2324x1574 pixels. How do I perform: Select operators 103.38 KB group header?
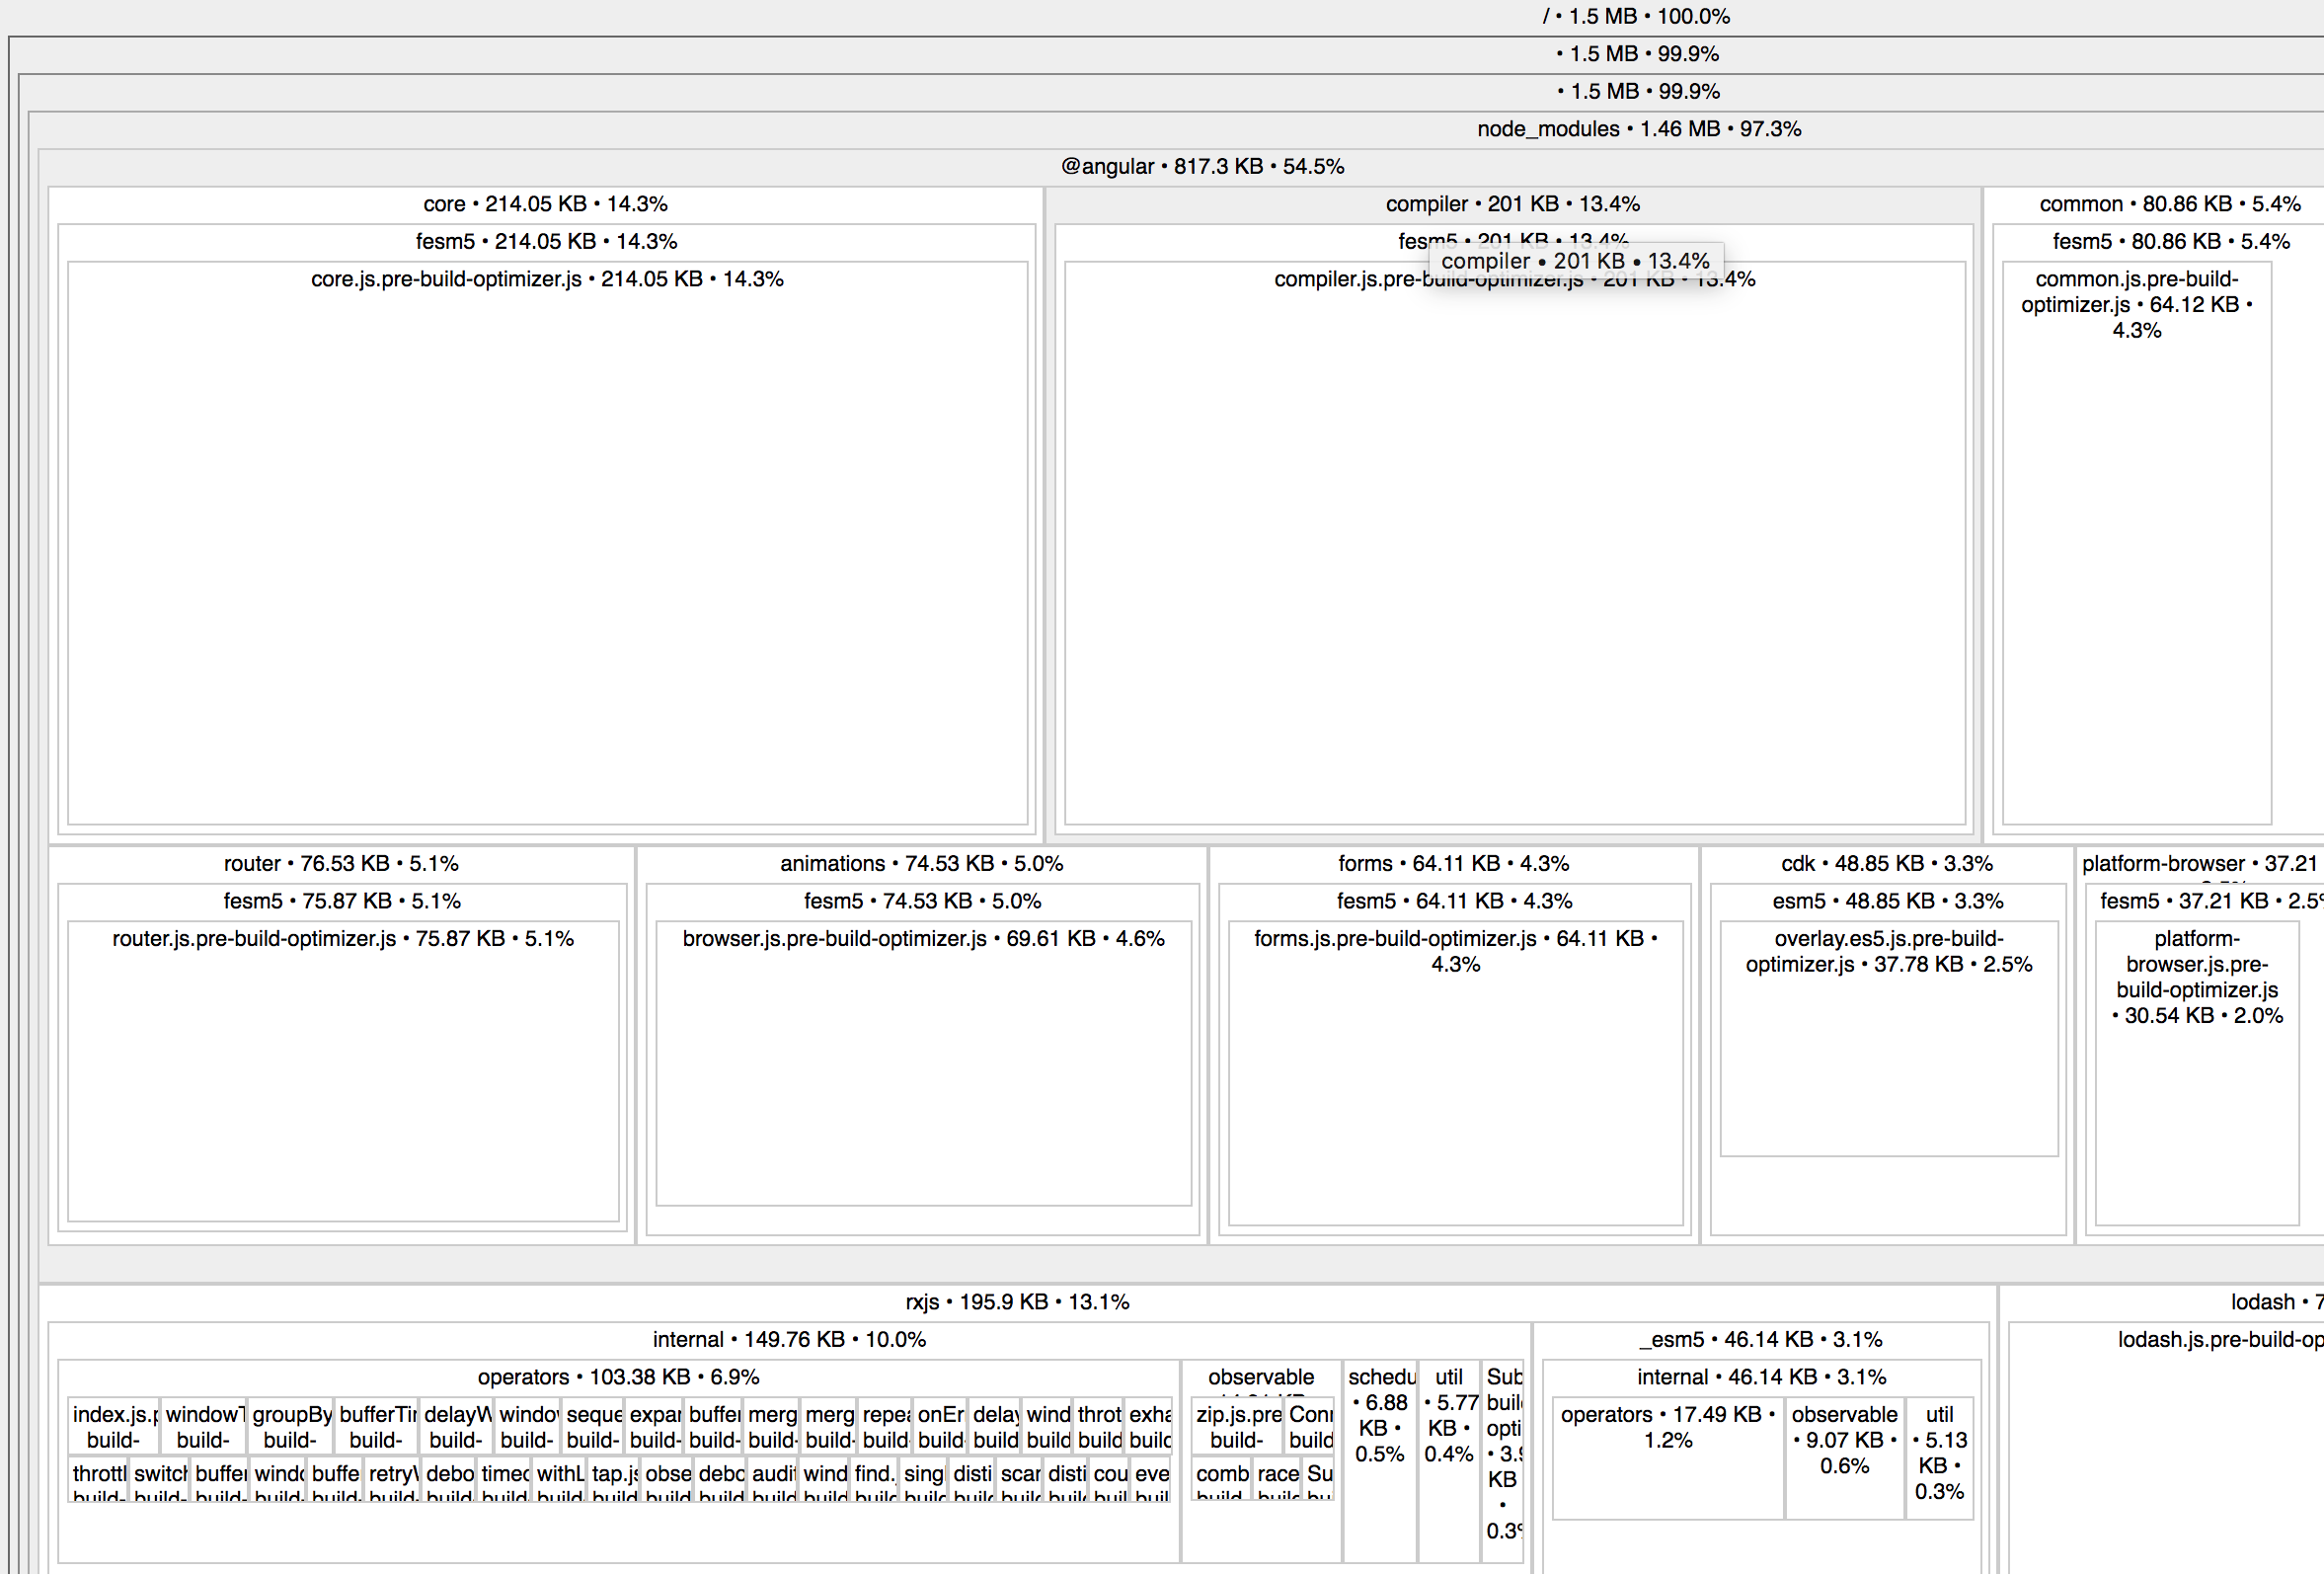pos(618,1377)
